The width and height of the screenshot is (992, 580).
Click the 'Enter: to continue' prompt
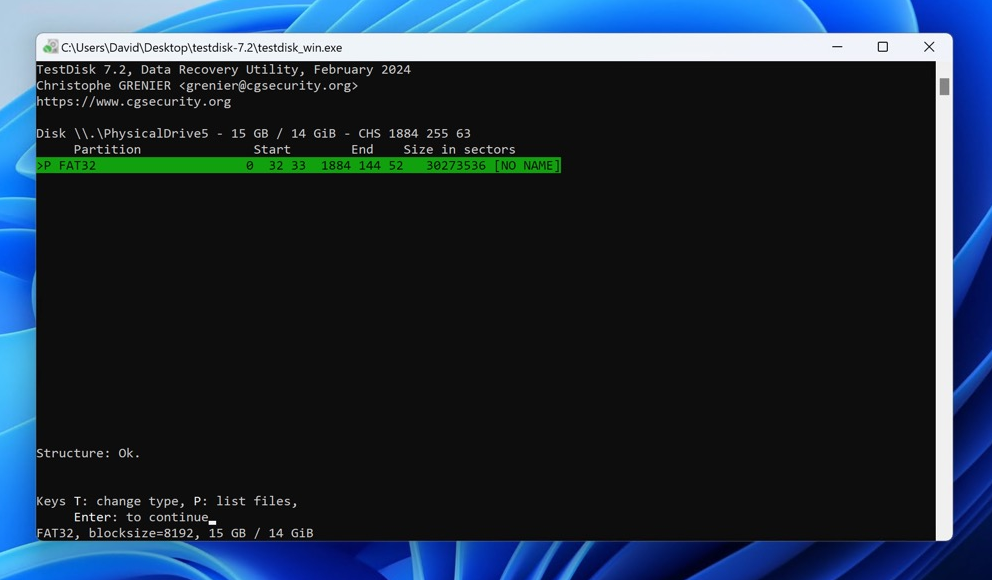[140, 517]
